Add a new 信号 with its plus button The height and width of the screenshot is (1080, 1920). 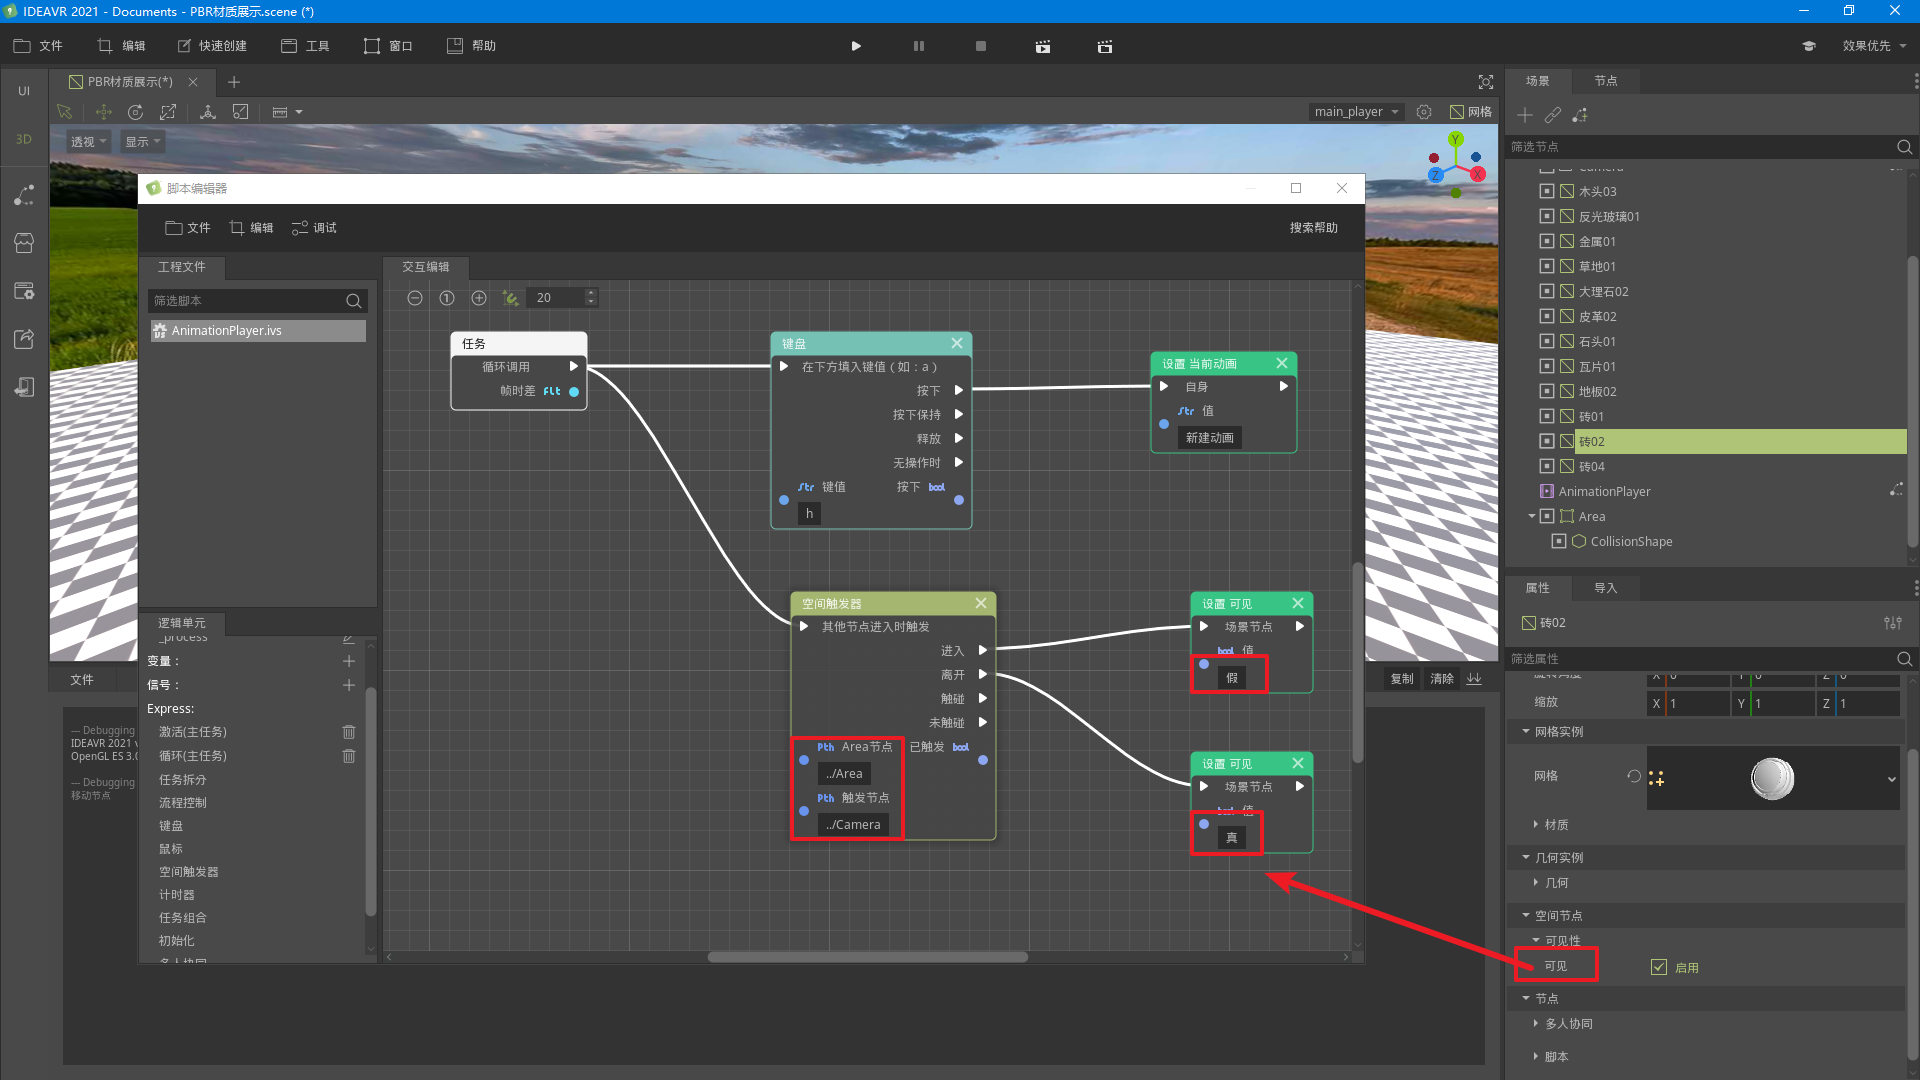(349, 685)
